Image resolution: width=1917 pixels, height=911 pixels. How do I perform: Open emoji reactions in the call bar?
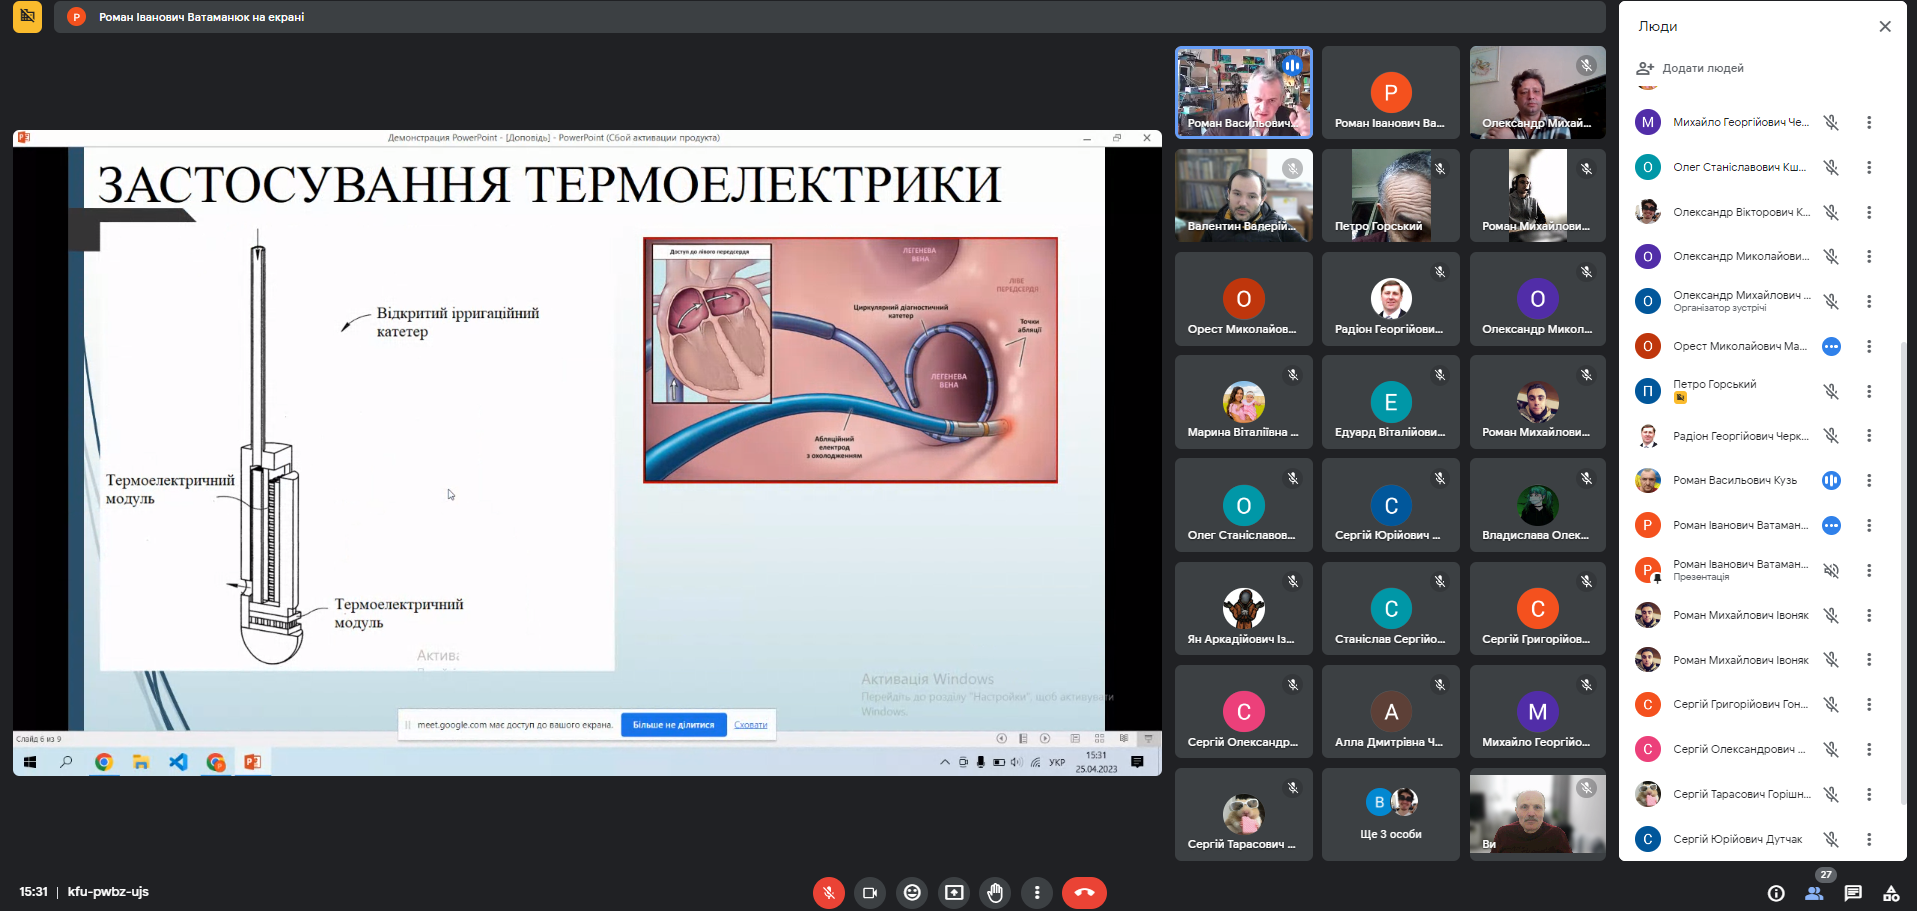[912, 892]
